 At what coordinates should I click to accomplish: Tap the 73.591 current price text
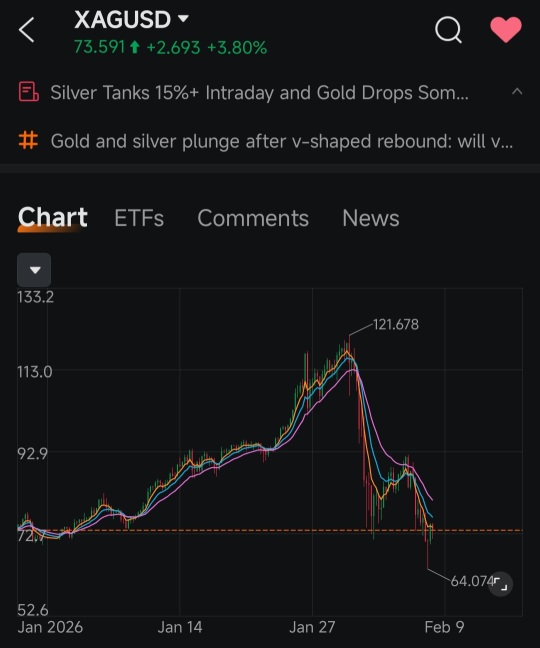pos(99,47)
